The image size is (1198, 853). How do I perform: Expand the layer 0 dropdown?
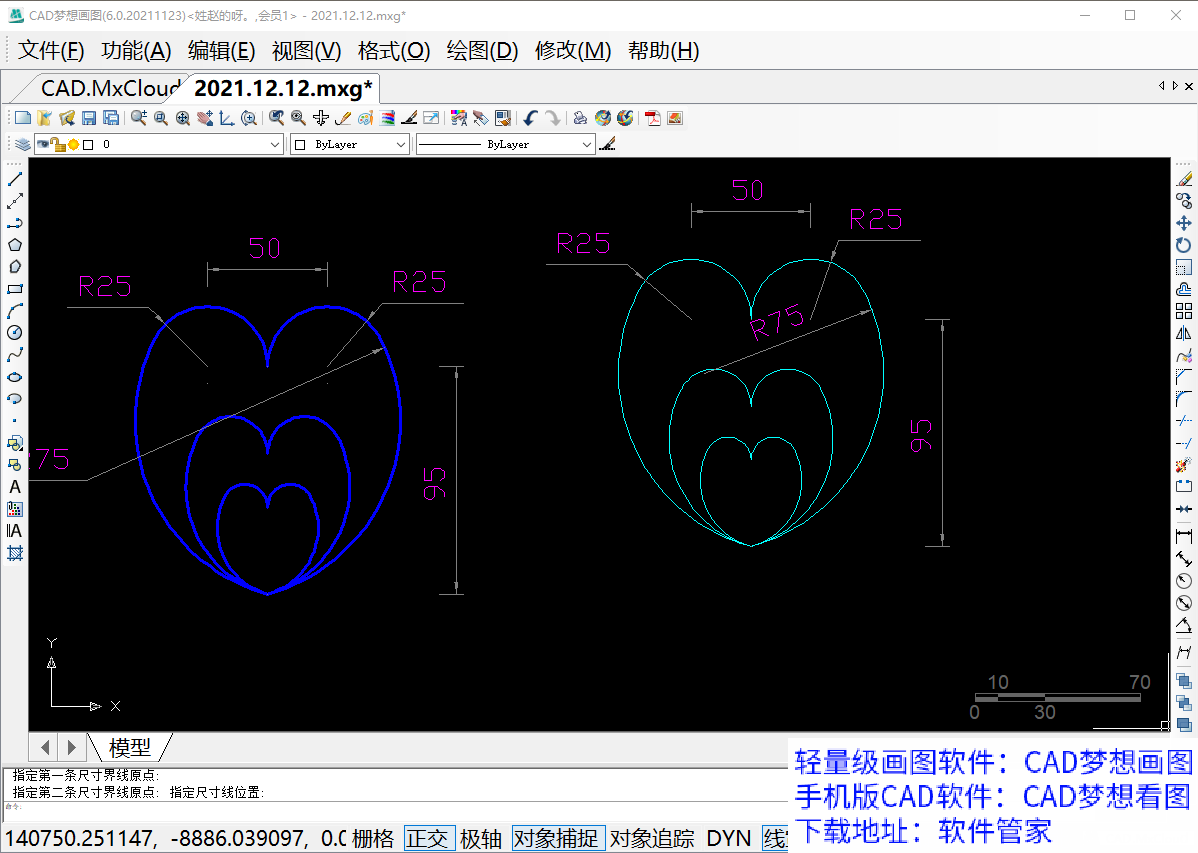(x=275, y=144)
